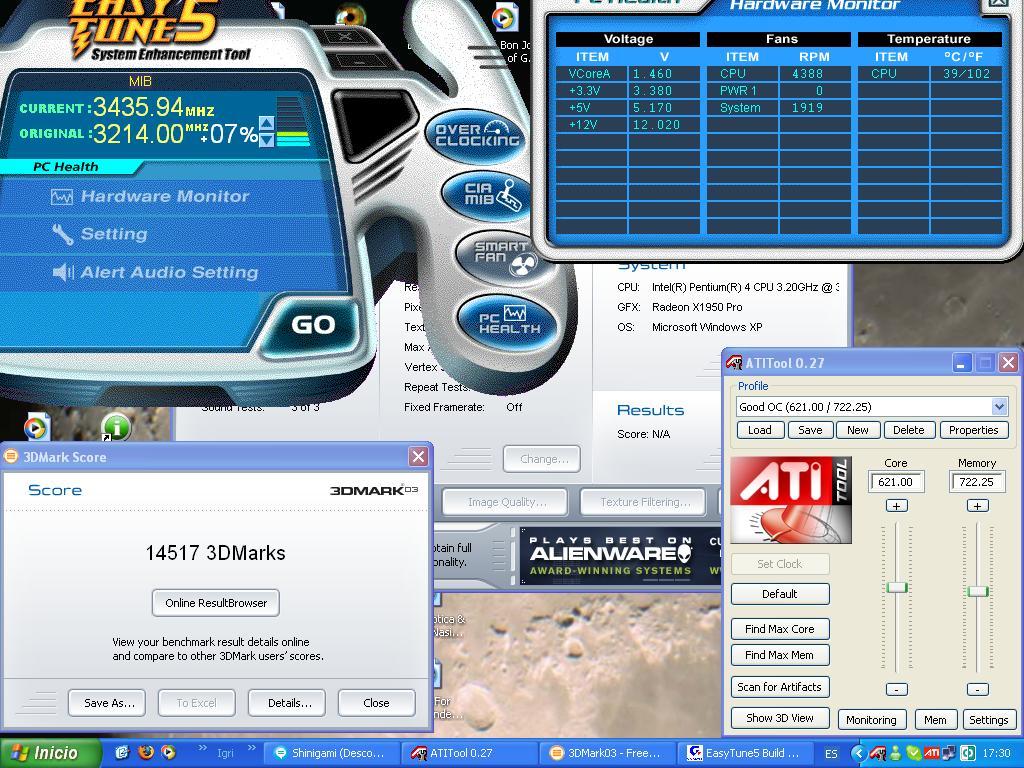Switch to Shinigami messenger taskbar window
Image resolution: width=1024 pixels, height=768 pixels.
tap(330, 753)
